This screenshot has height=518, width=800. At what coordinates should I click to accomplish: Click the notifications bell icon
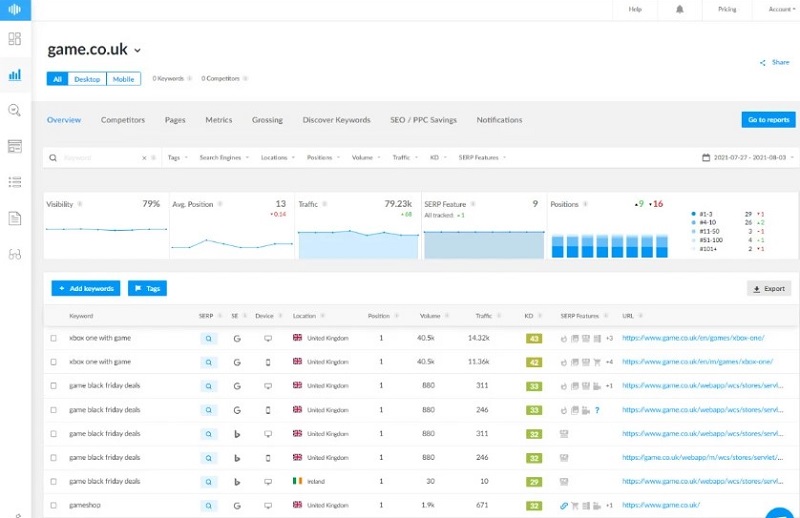pos(680,9)
